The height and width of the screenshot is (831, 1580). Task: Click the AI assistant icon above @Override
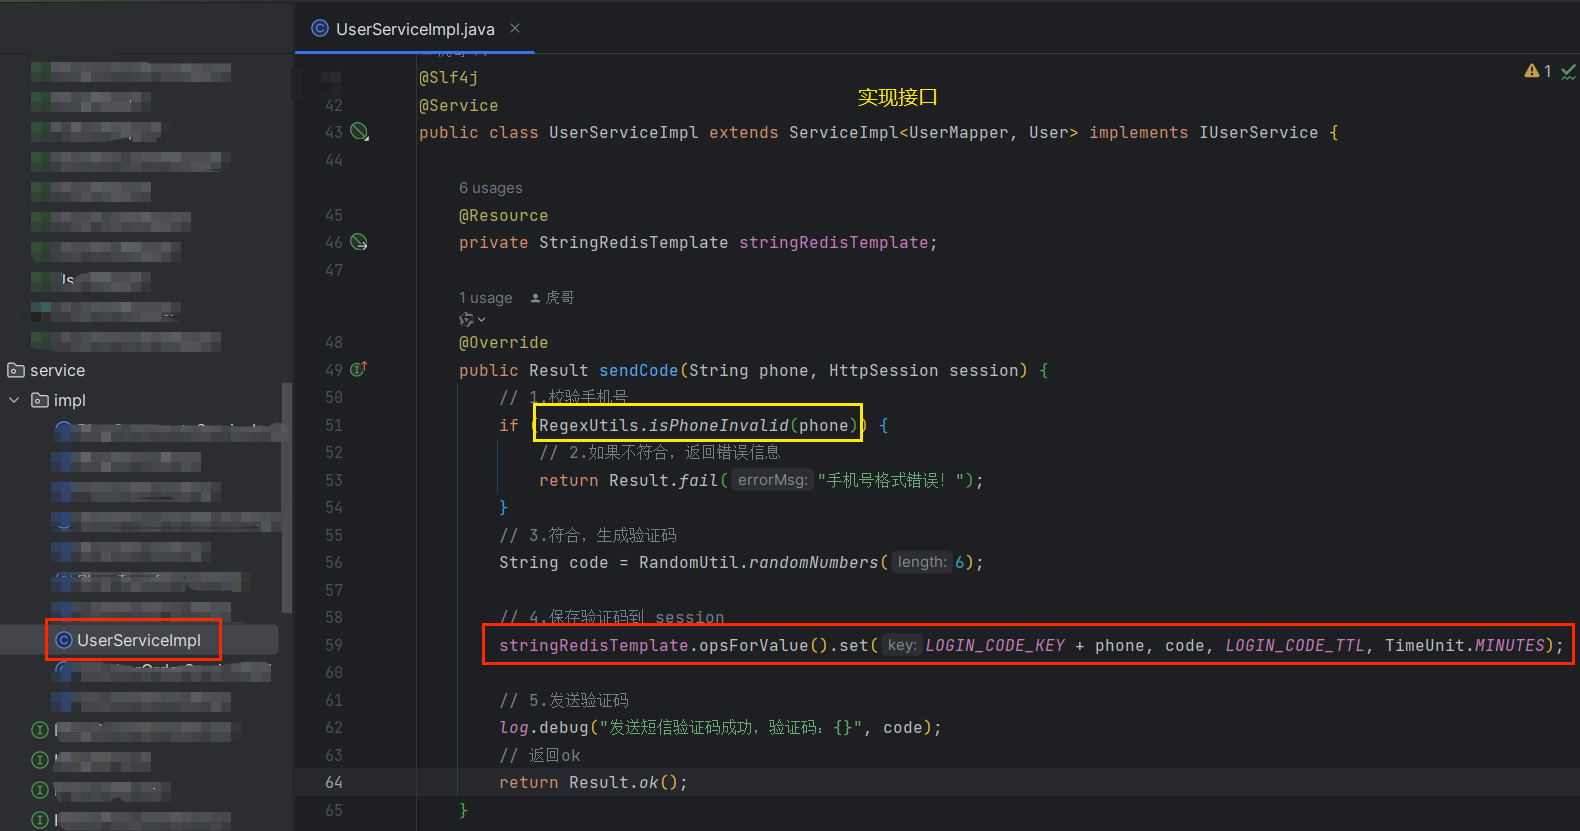tap(466, 320)
